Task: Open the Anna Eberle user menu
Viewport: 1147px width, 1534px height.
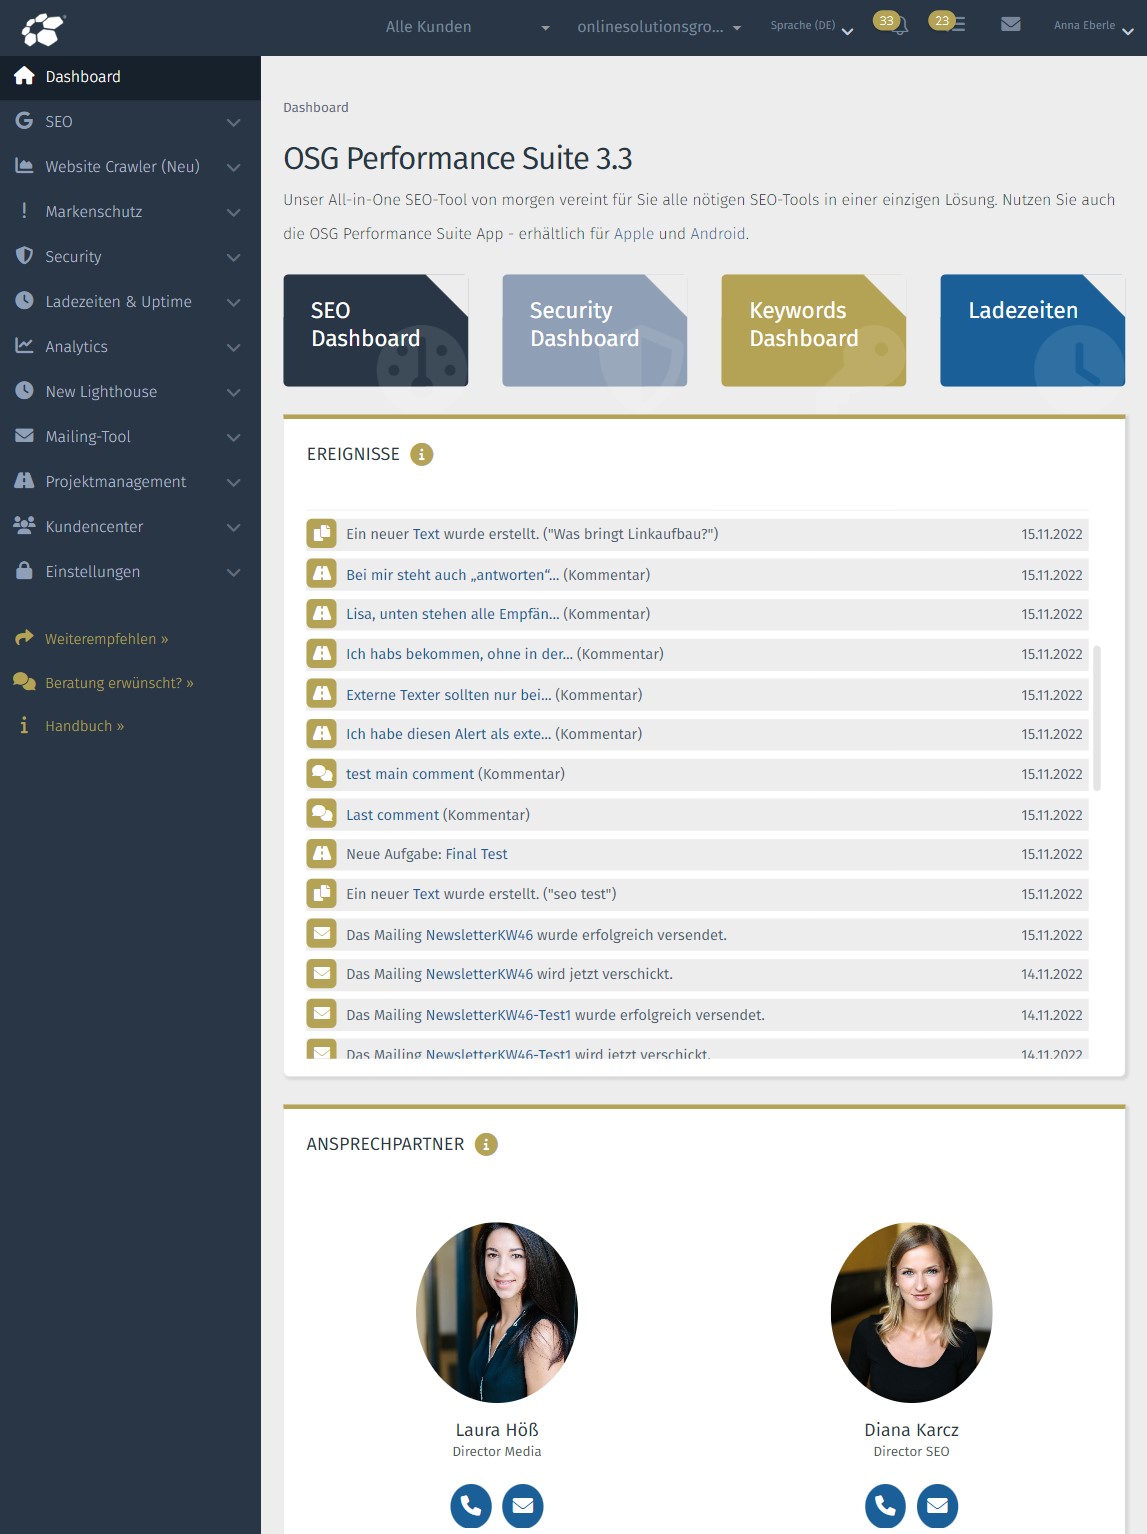Action: (x=1093, y=26)
